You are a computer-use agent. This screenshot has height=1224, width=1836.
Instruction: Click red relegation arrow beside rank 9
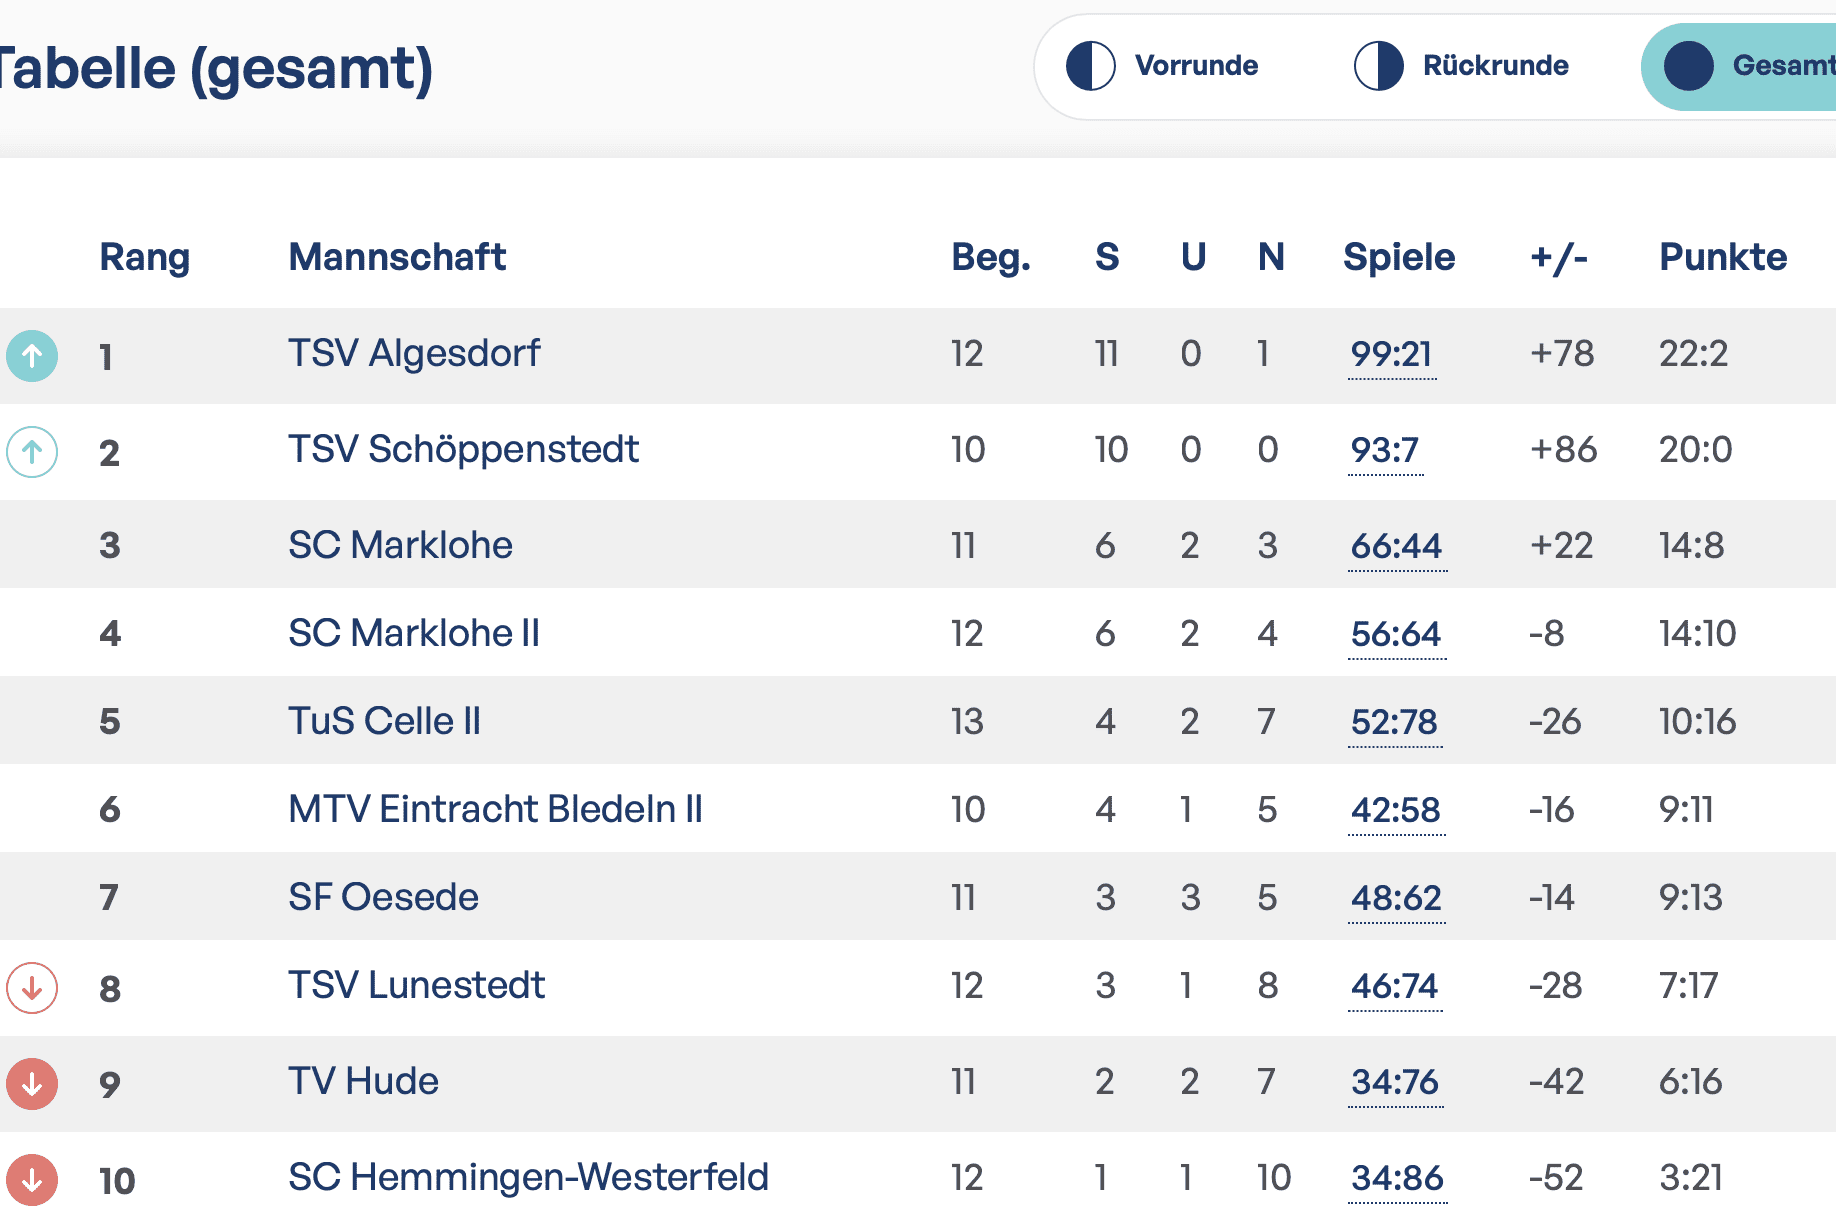[32, 1084]
